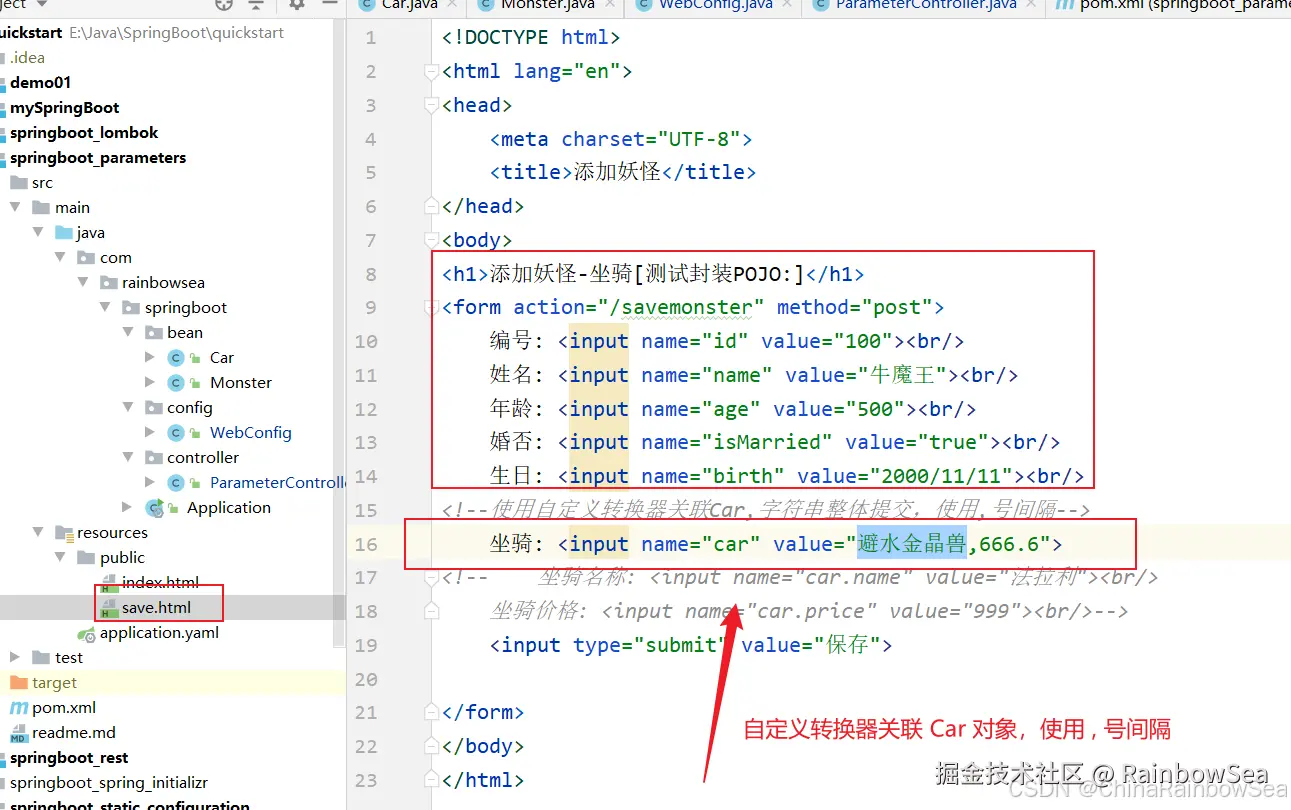Collapse the controller package arrow
Image resolution: width=1291 pixels, height=810 pixels.
128,458
